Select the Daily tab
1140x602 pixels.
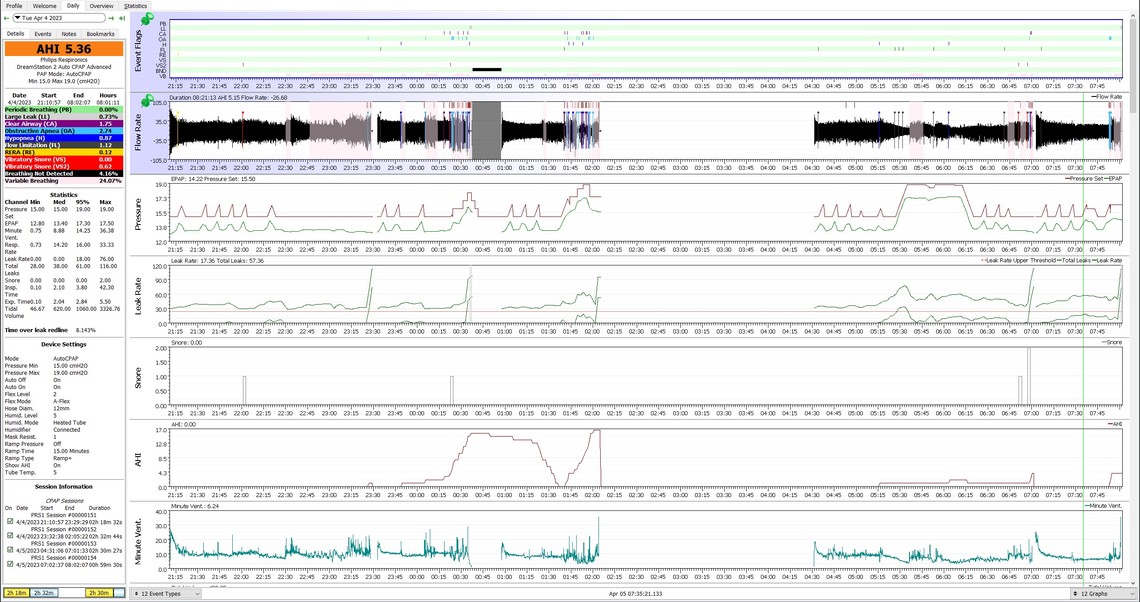[73, 5]
